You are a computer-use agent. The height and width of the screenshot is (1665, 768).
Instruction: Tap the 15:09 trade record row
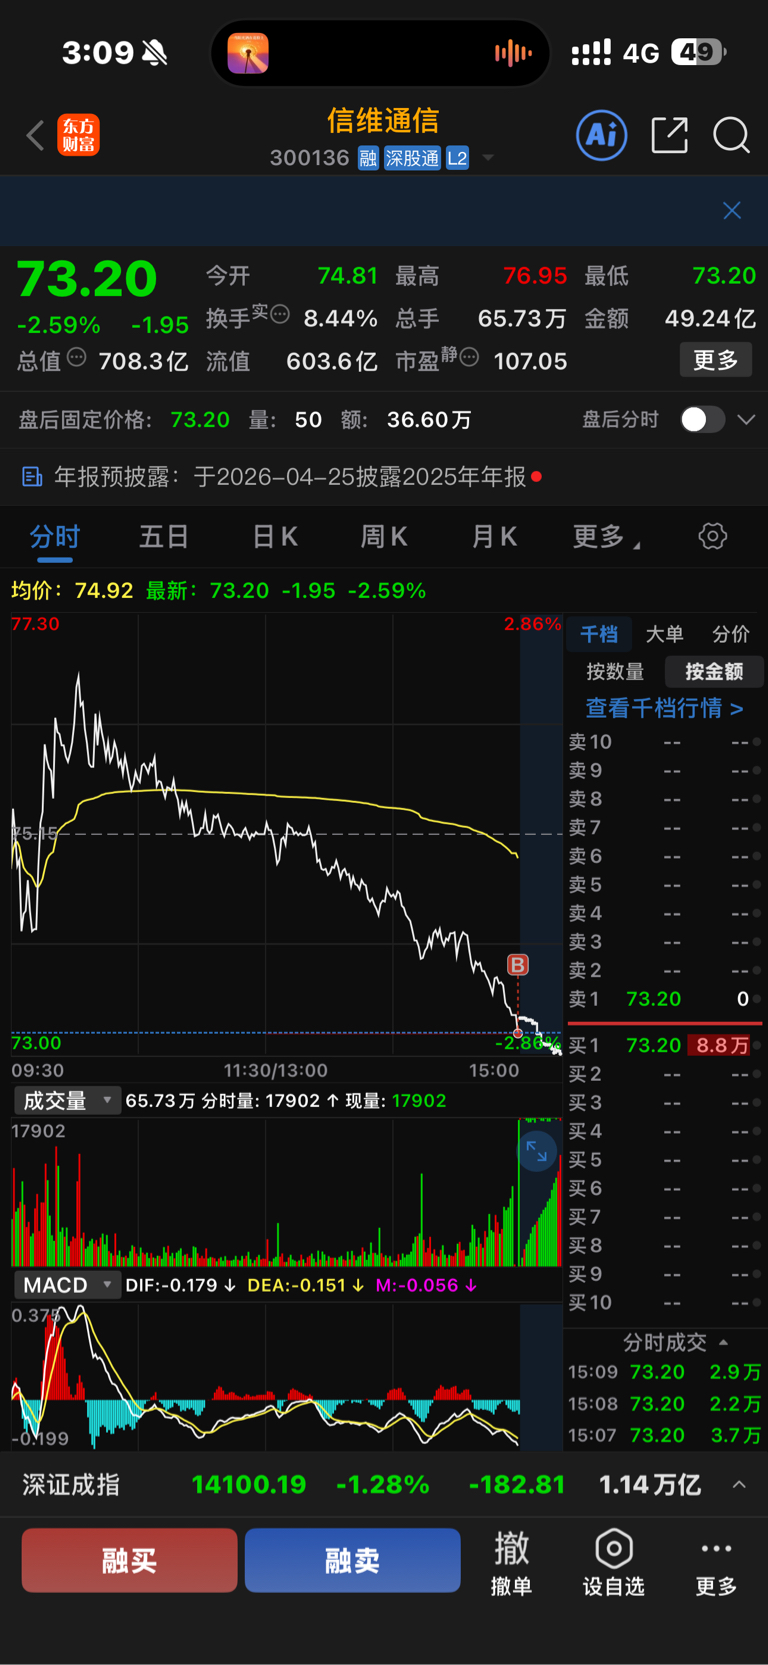[x=664, y=1372]
